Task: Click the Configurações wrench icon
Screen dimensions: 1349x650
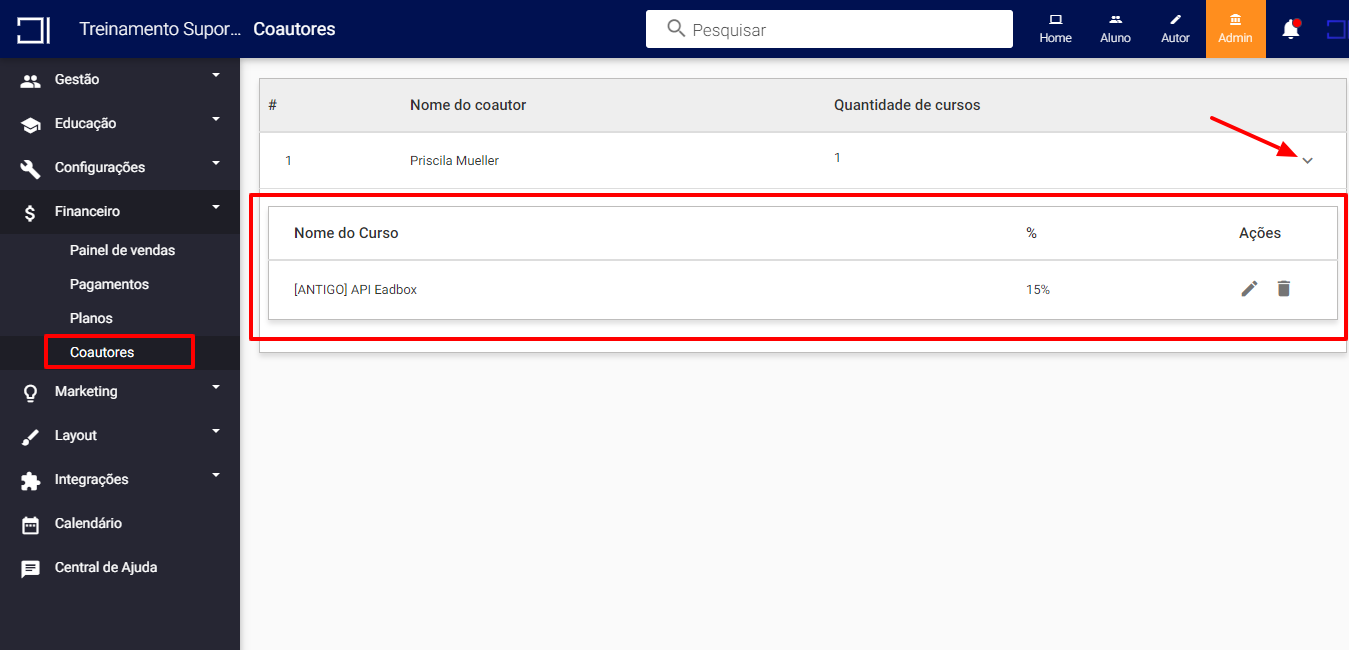Action: [31, 169]
